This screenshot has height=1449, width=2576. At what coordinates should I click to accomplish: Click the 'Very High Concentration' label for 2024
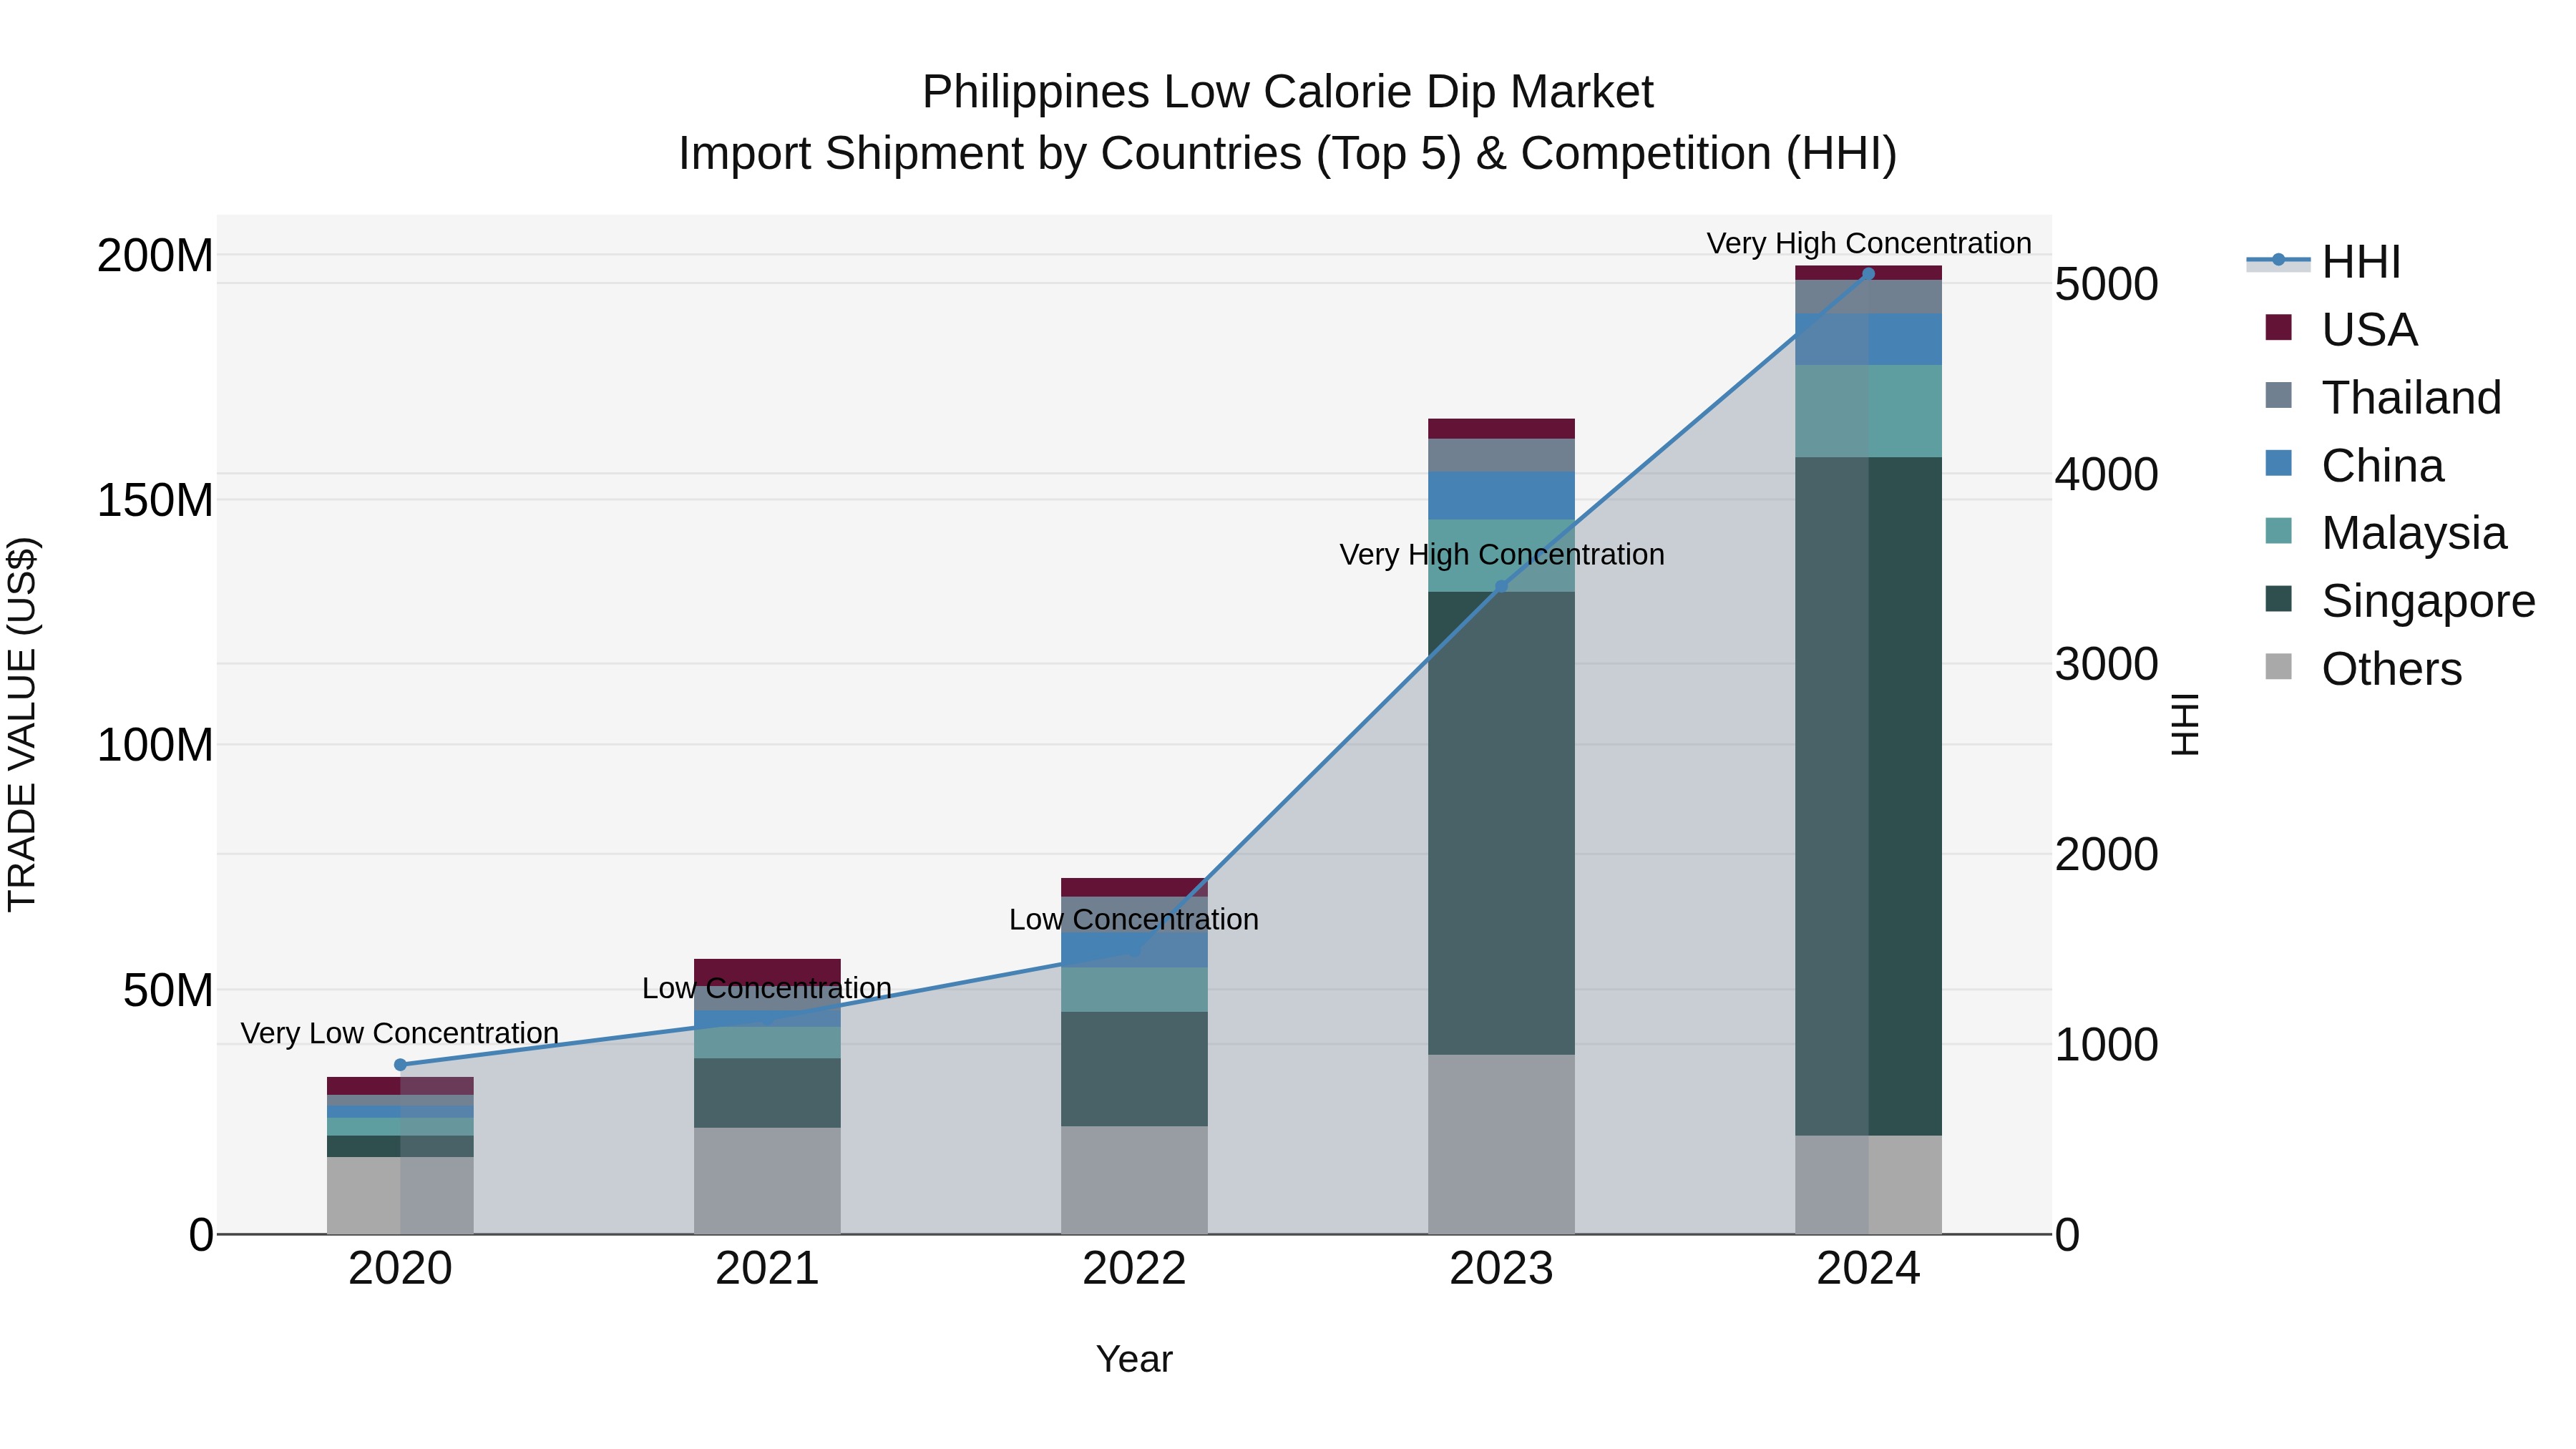point(1869,243)
